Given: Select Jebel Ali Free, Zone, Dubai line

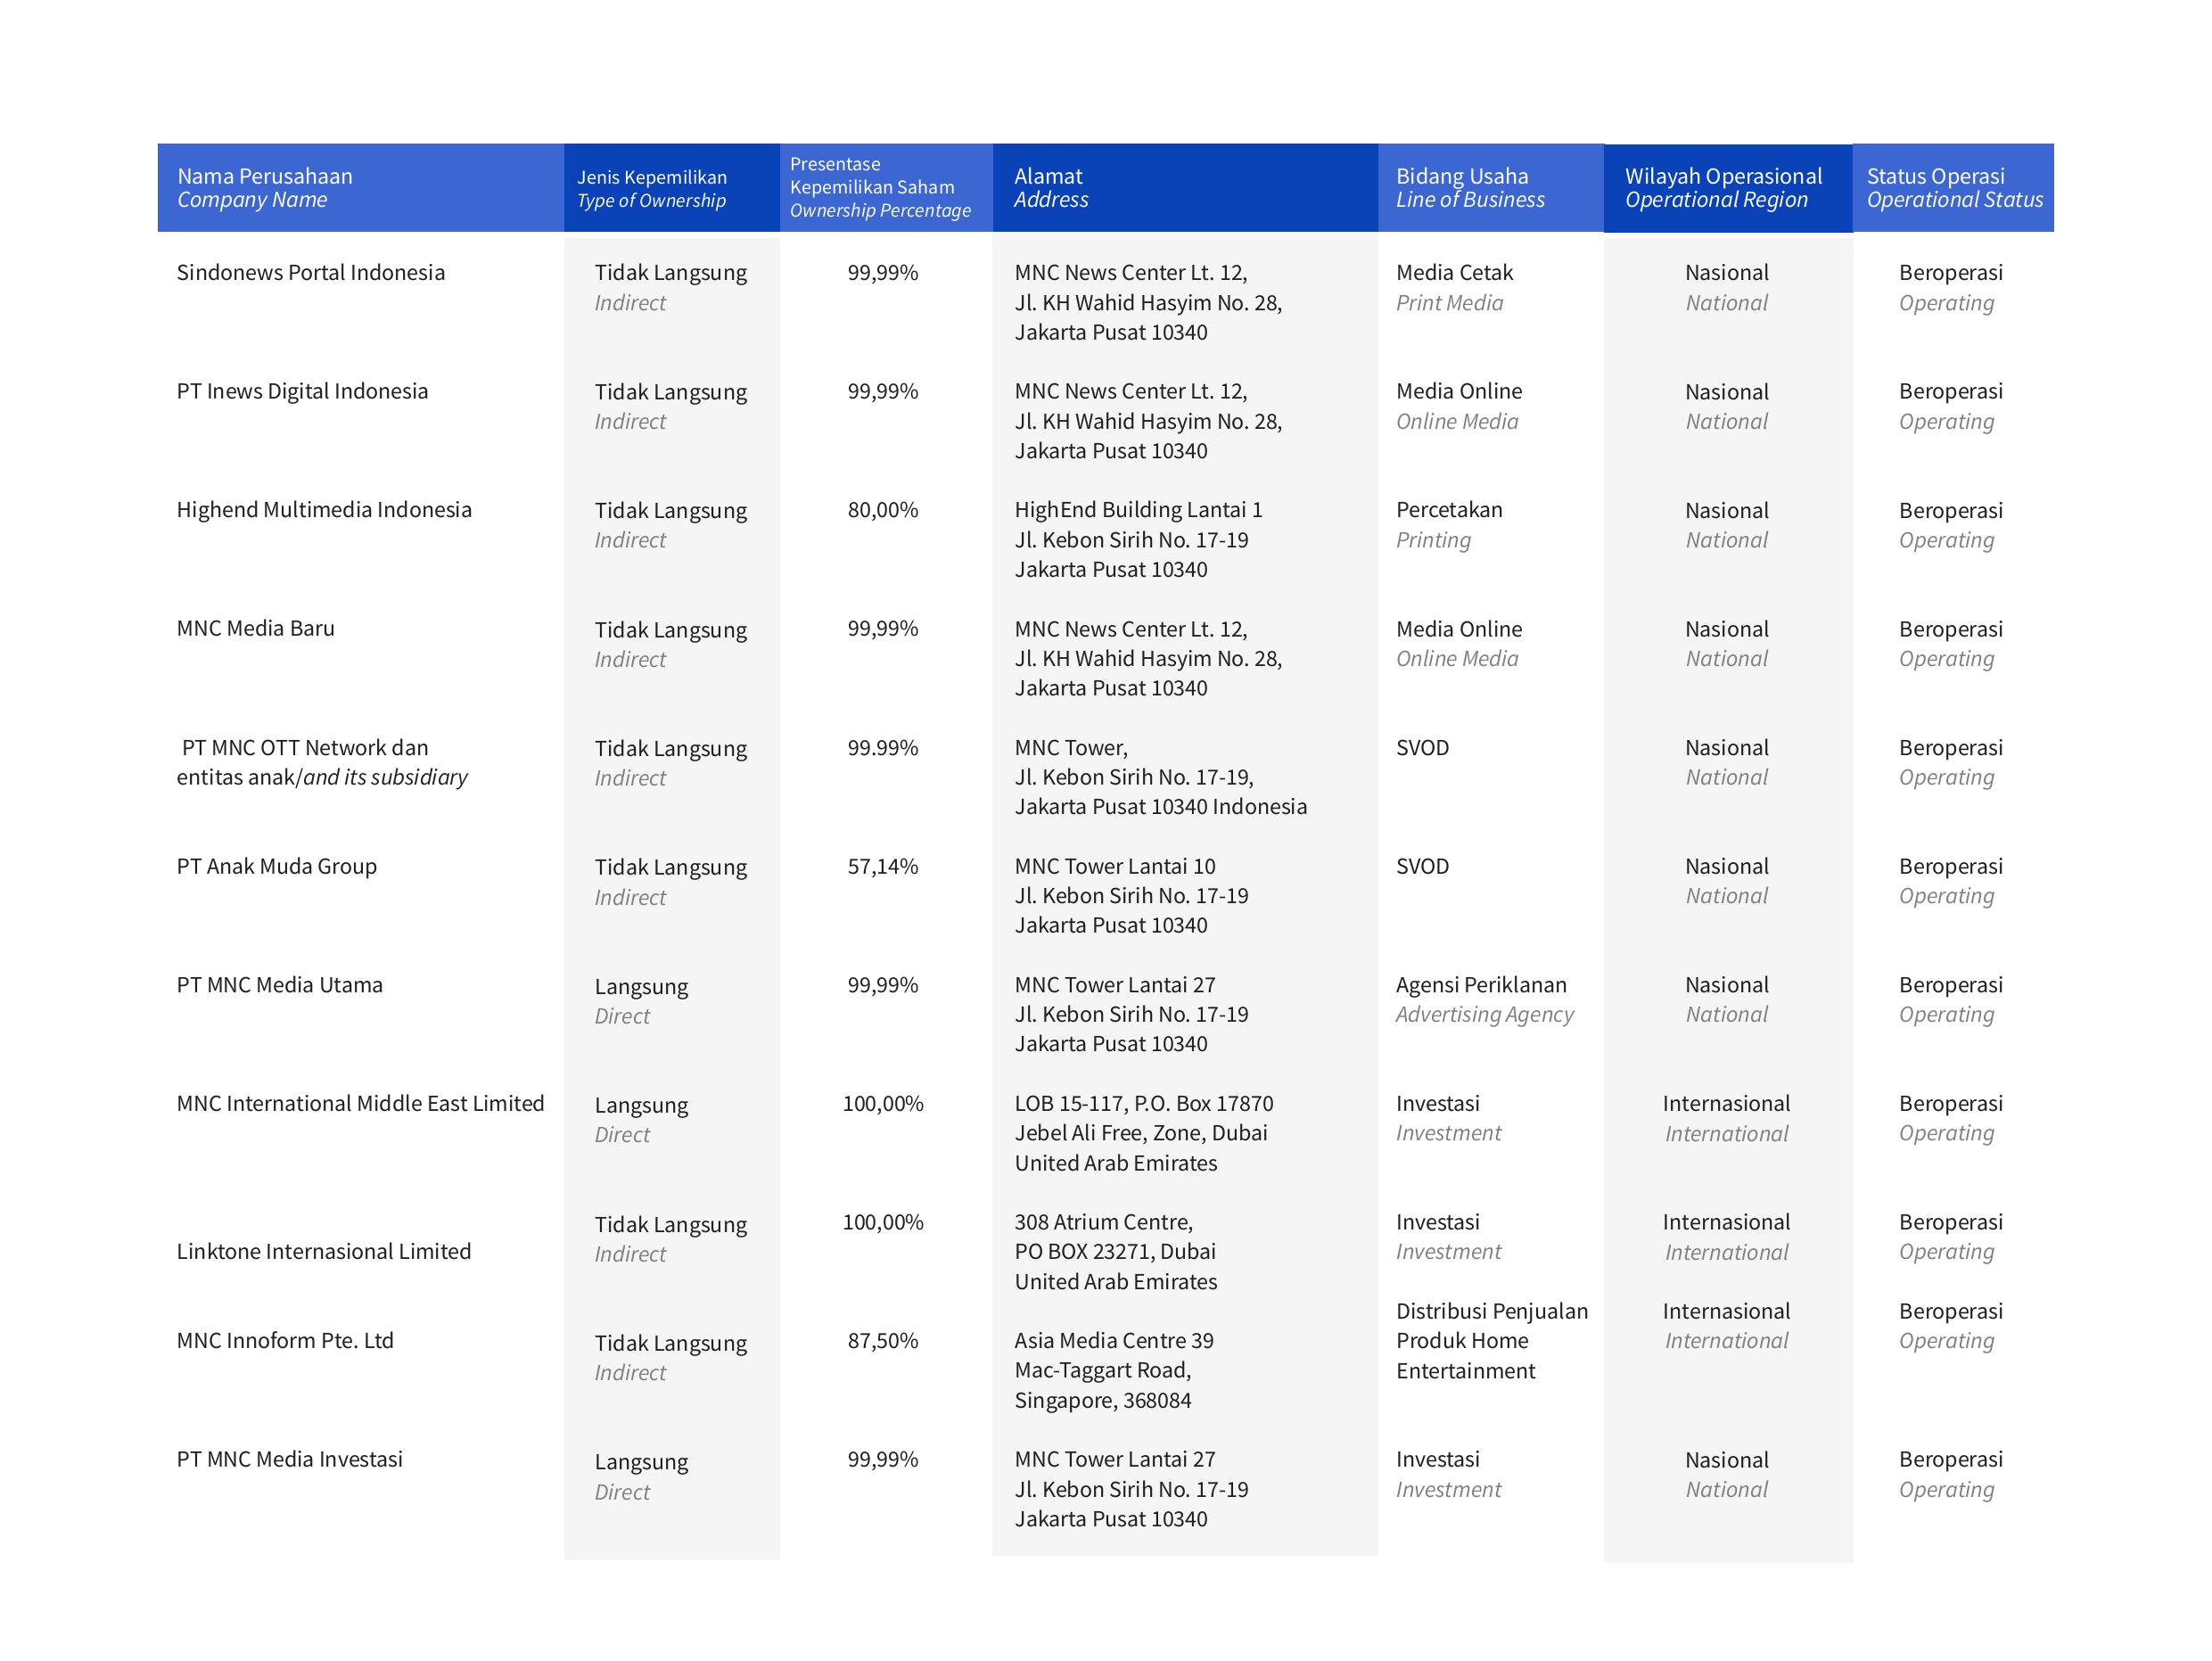Looking at the screenshot, I should [1141, 1134].
